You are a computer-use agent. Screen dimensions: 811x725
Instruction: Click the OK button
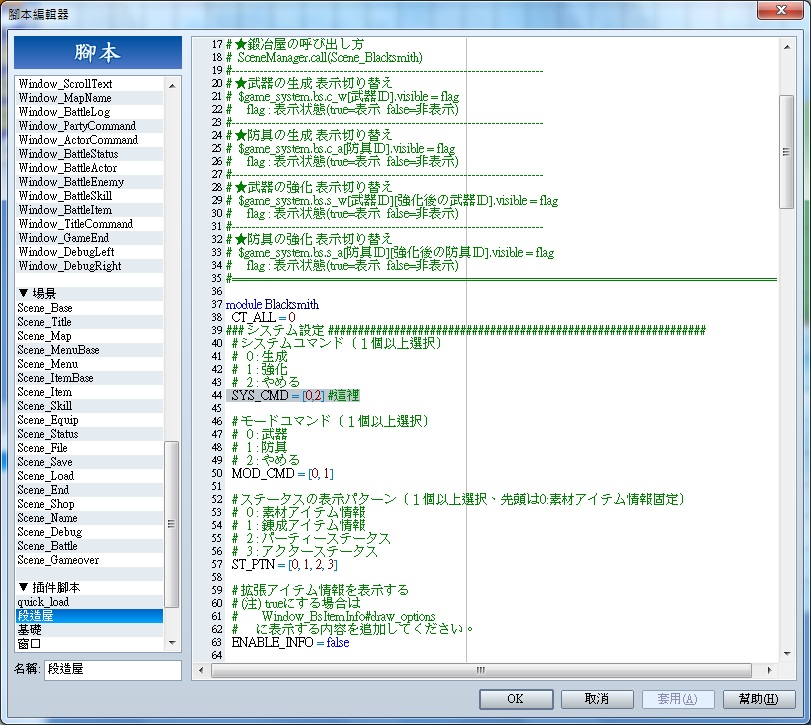click(516, 699)
